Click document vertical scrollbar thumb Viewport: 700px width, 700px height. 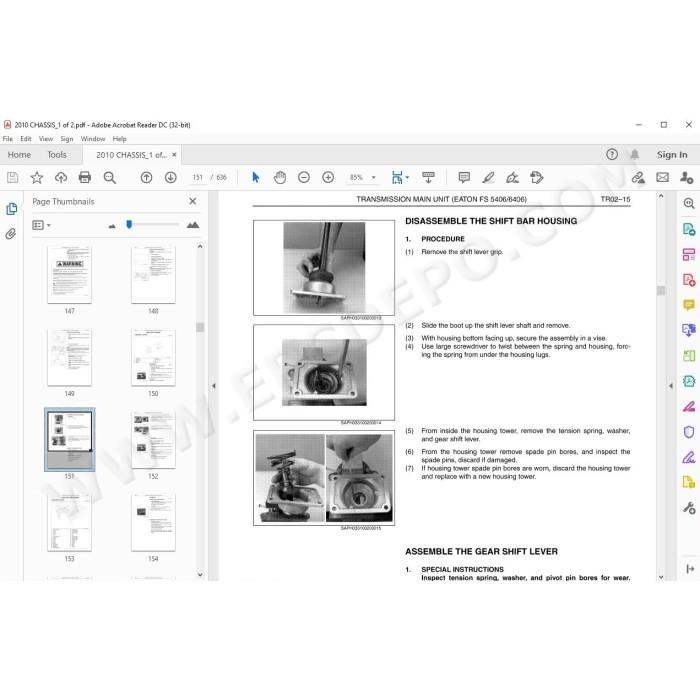pyautogui.click(x=661, y=291)
